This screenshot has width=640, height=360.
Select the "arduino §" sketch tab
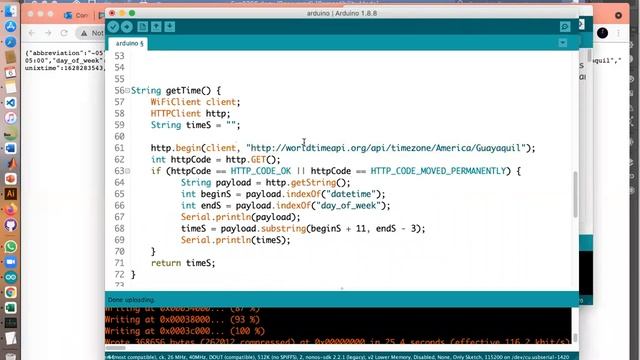(x=129, y=43)
